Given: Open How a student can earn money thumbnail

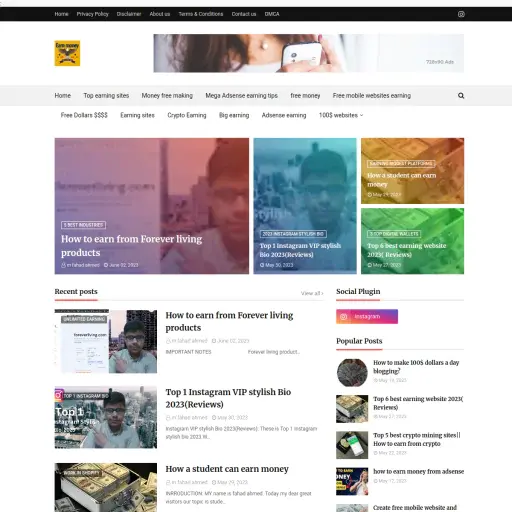Looking at the screenshot, I should click(106, 487).
